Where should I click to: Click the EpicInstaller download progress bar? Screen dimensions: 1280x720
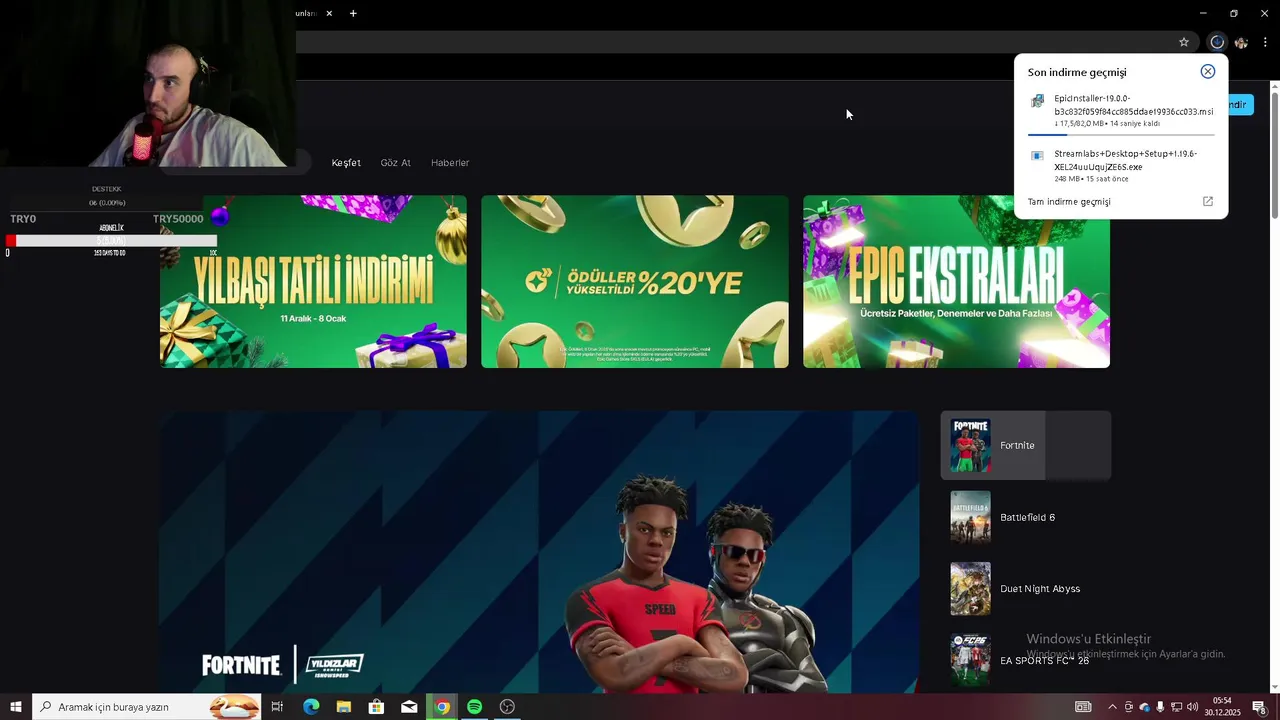[x=1121, y=134]
